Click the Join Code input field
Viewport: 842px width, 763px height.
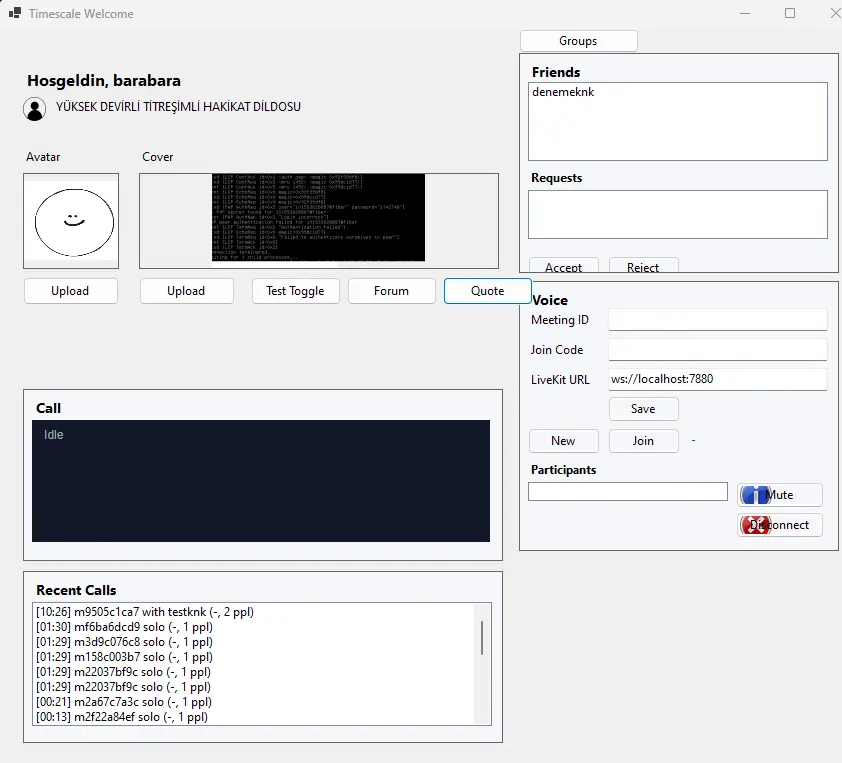717,350
